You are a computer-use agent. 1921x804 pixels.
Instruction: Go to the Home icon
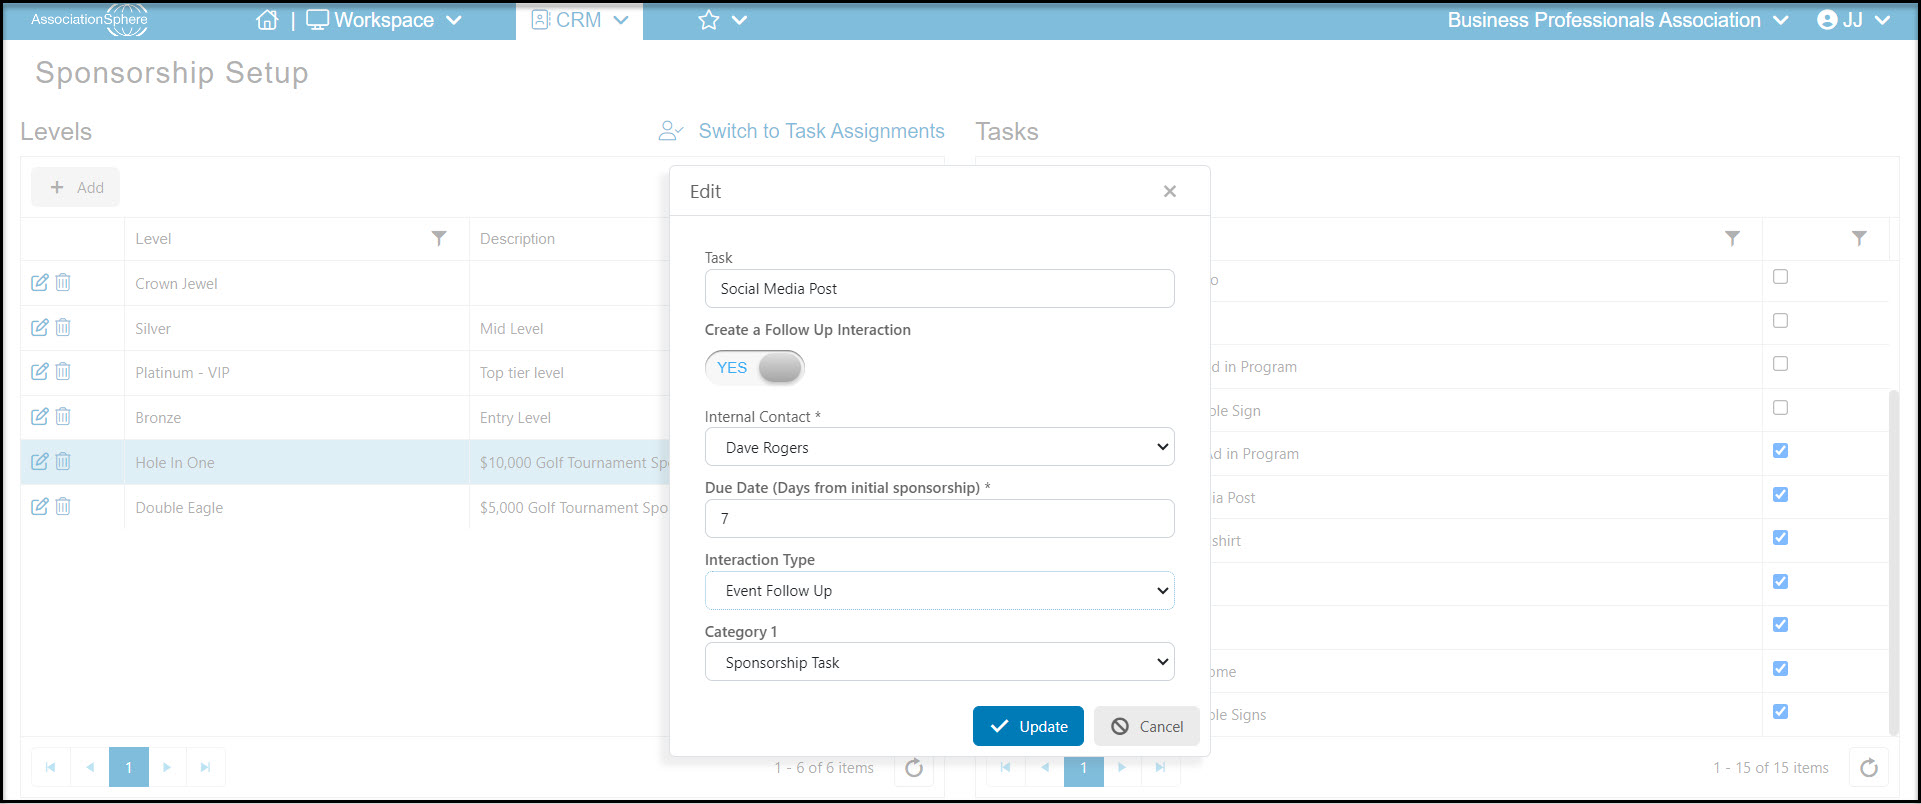tap(267, 20)
